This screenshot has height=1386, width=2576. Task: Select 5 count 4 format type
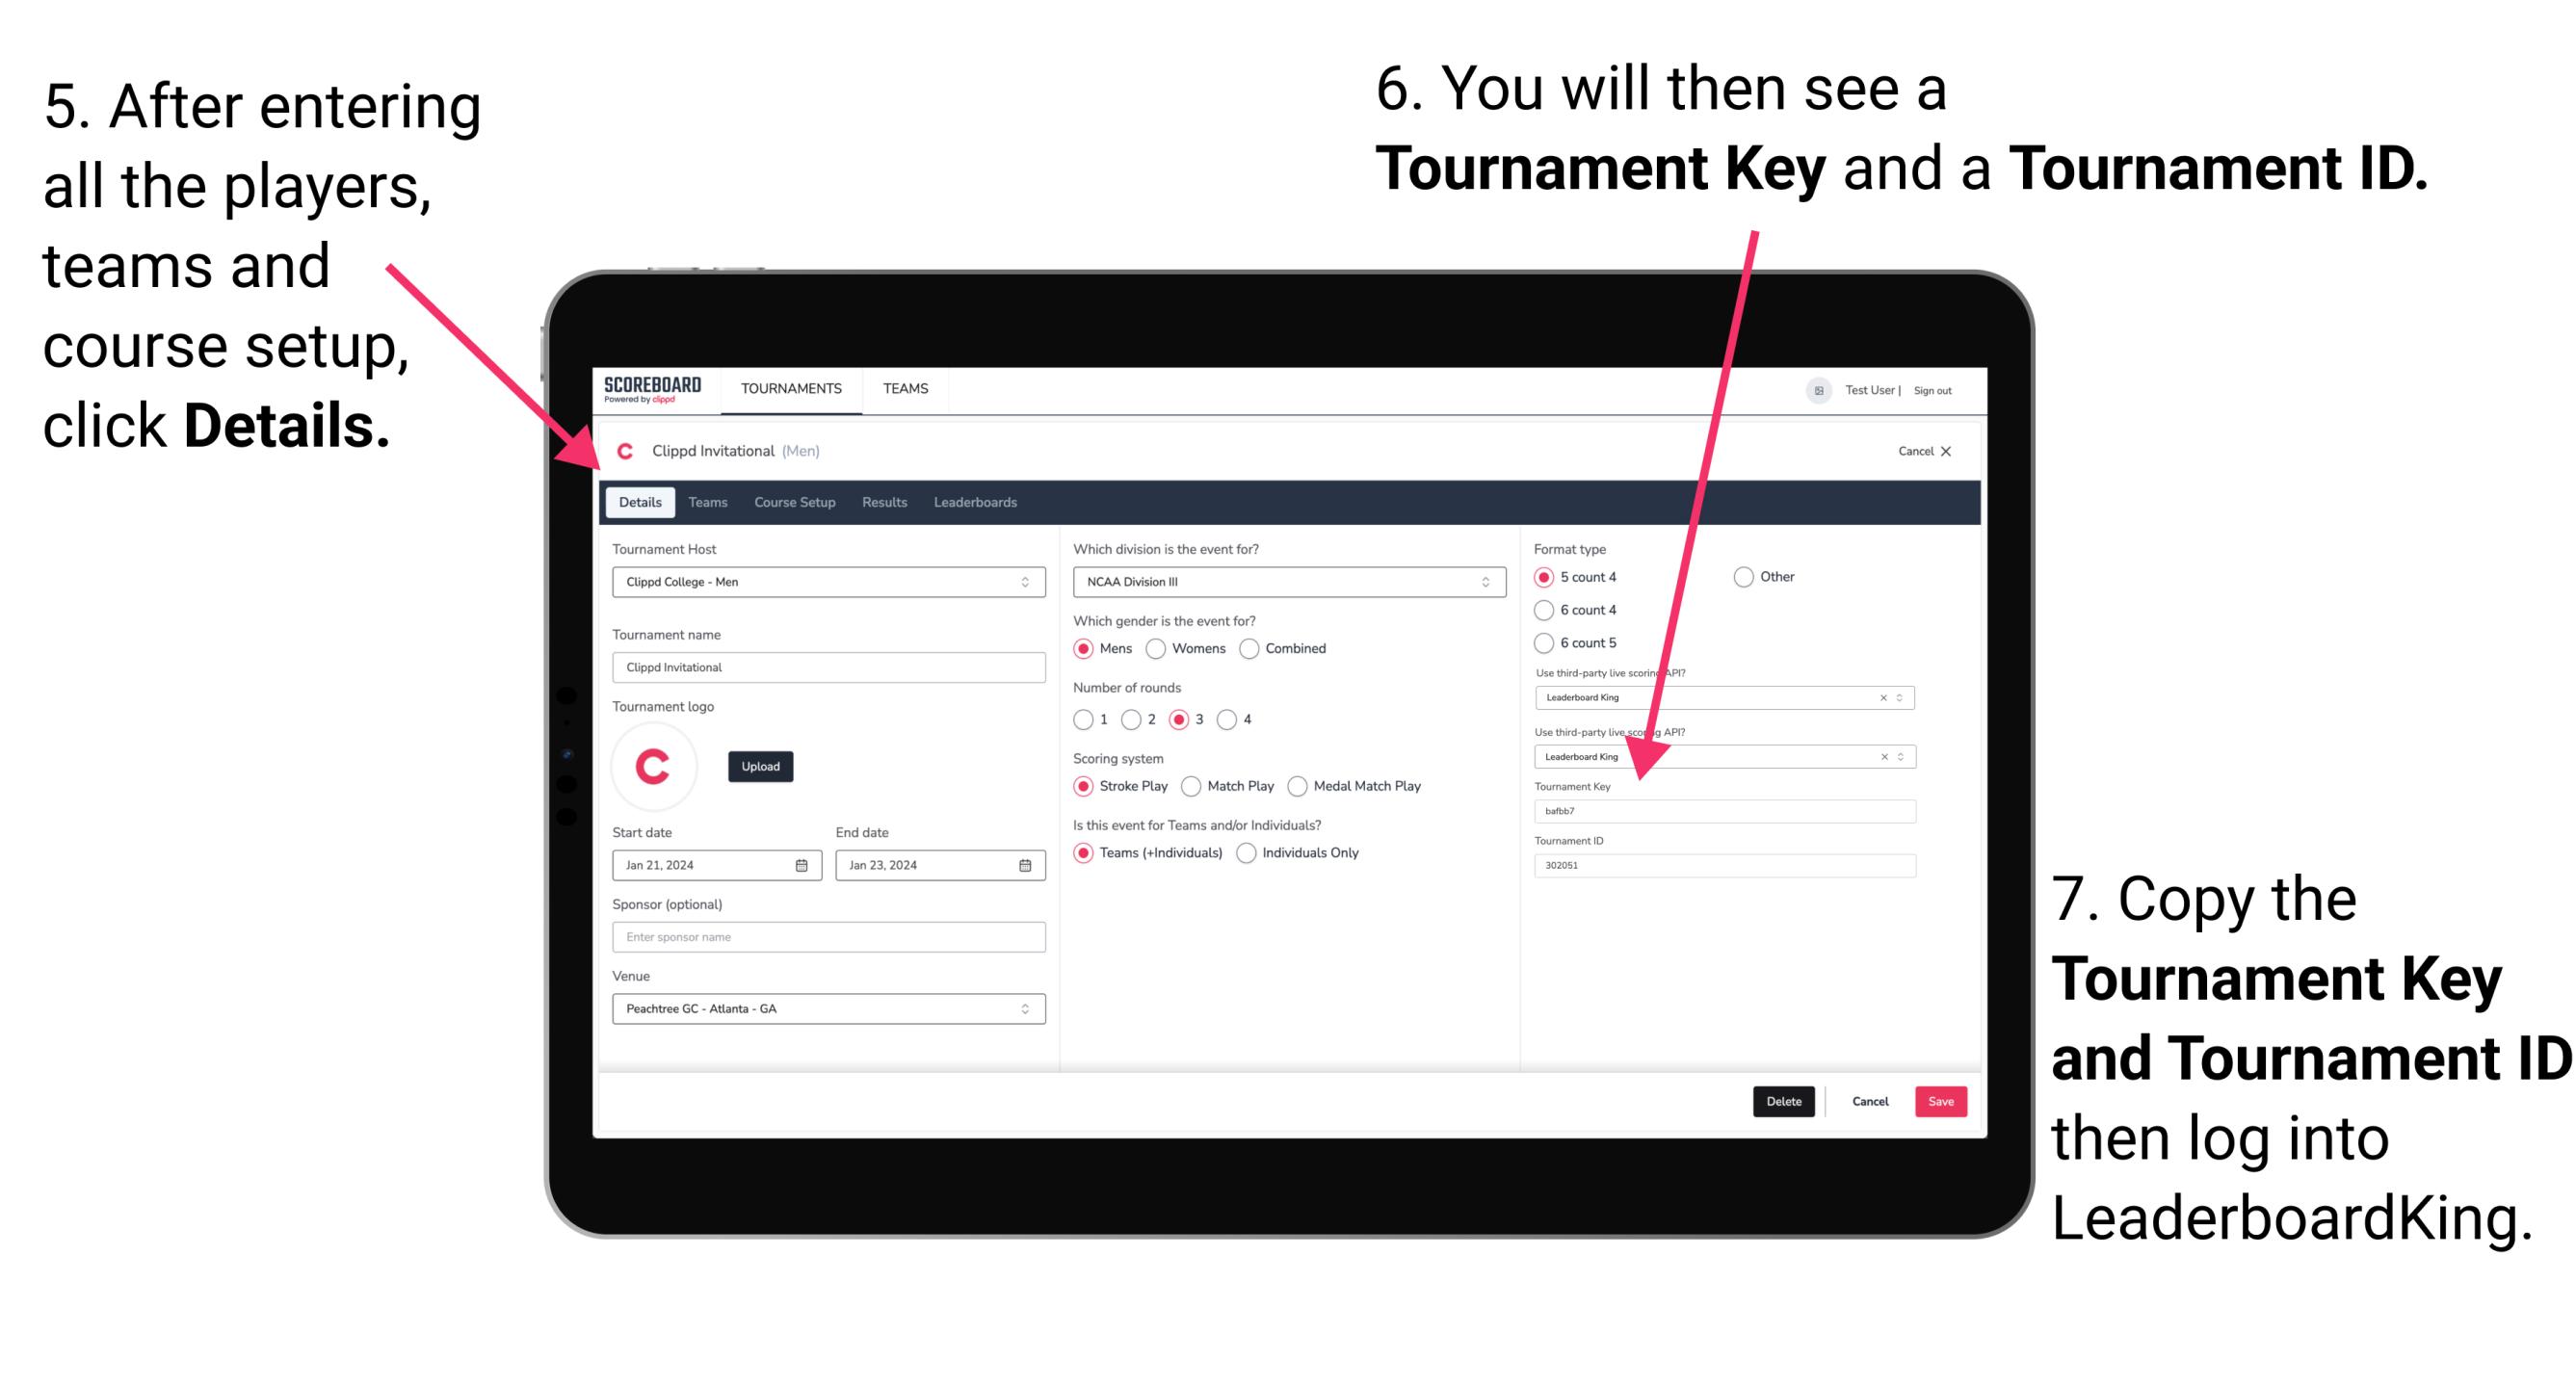pos(1546,575)
